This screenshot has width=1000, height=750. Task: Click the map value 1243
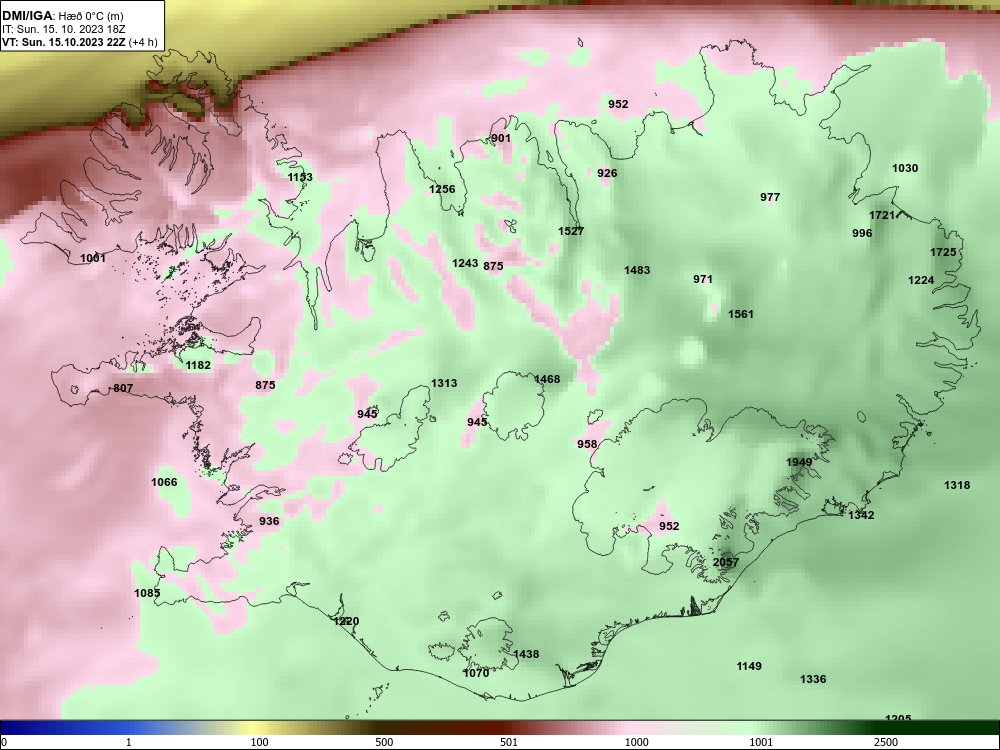pos(465,263)
